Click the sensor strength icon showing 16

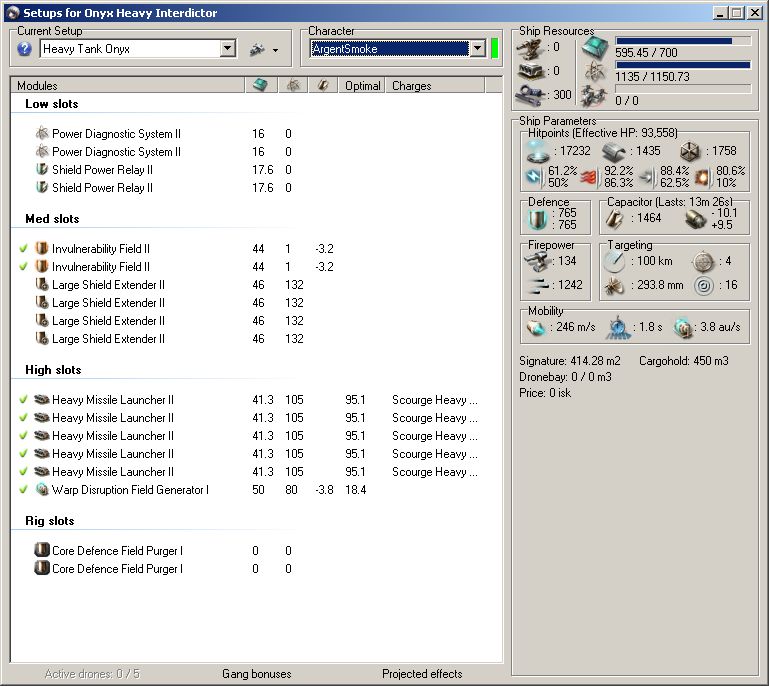click(x=704, y=286)
